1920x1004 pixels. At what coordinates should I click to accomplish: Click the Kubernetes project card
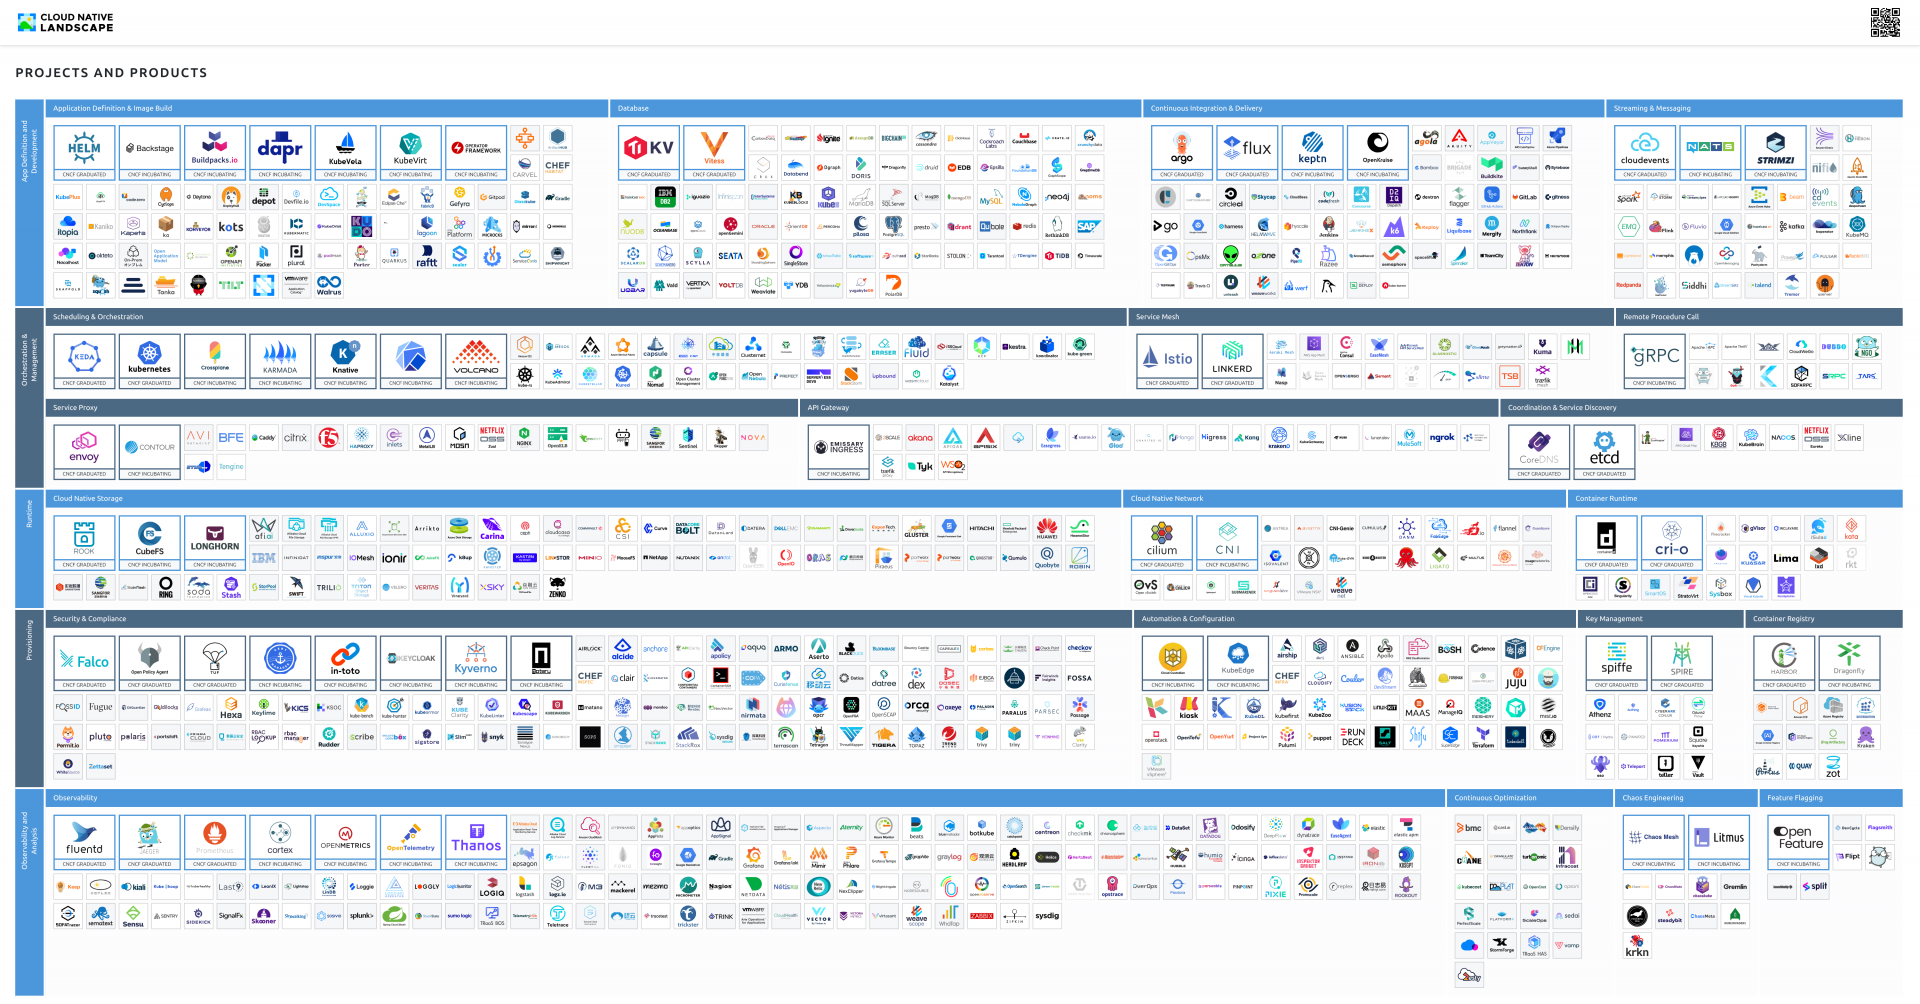click(149, 361)
